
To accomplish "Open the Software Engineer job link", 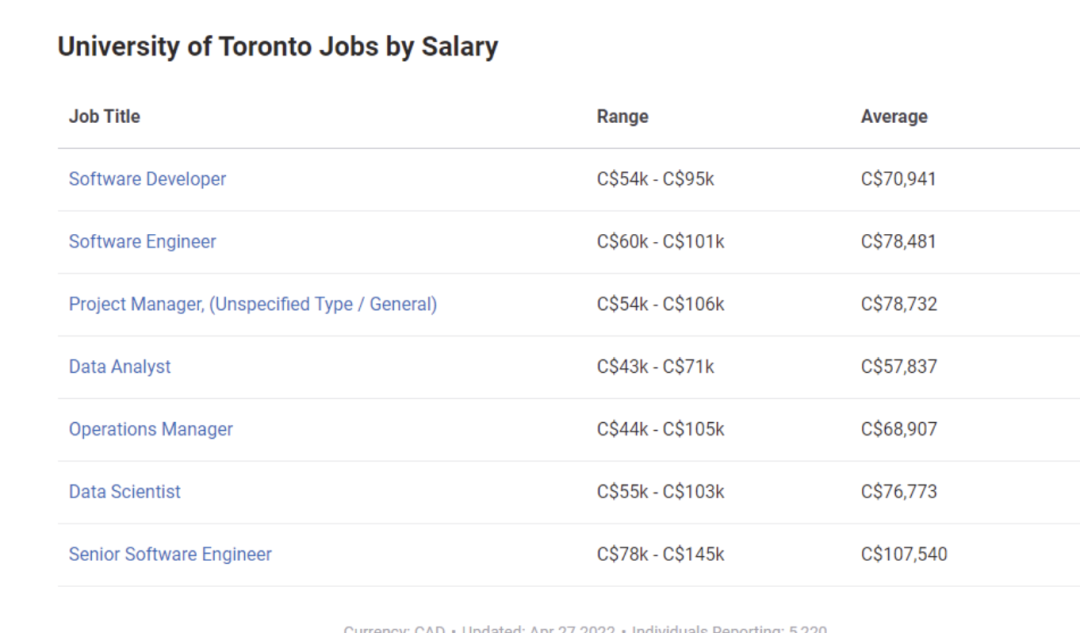I will click(142, 242).
